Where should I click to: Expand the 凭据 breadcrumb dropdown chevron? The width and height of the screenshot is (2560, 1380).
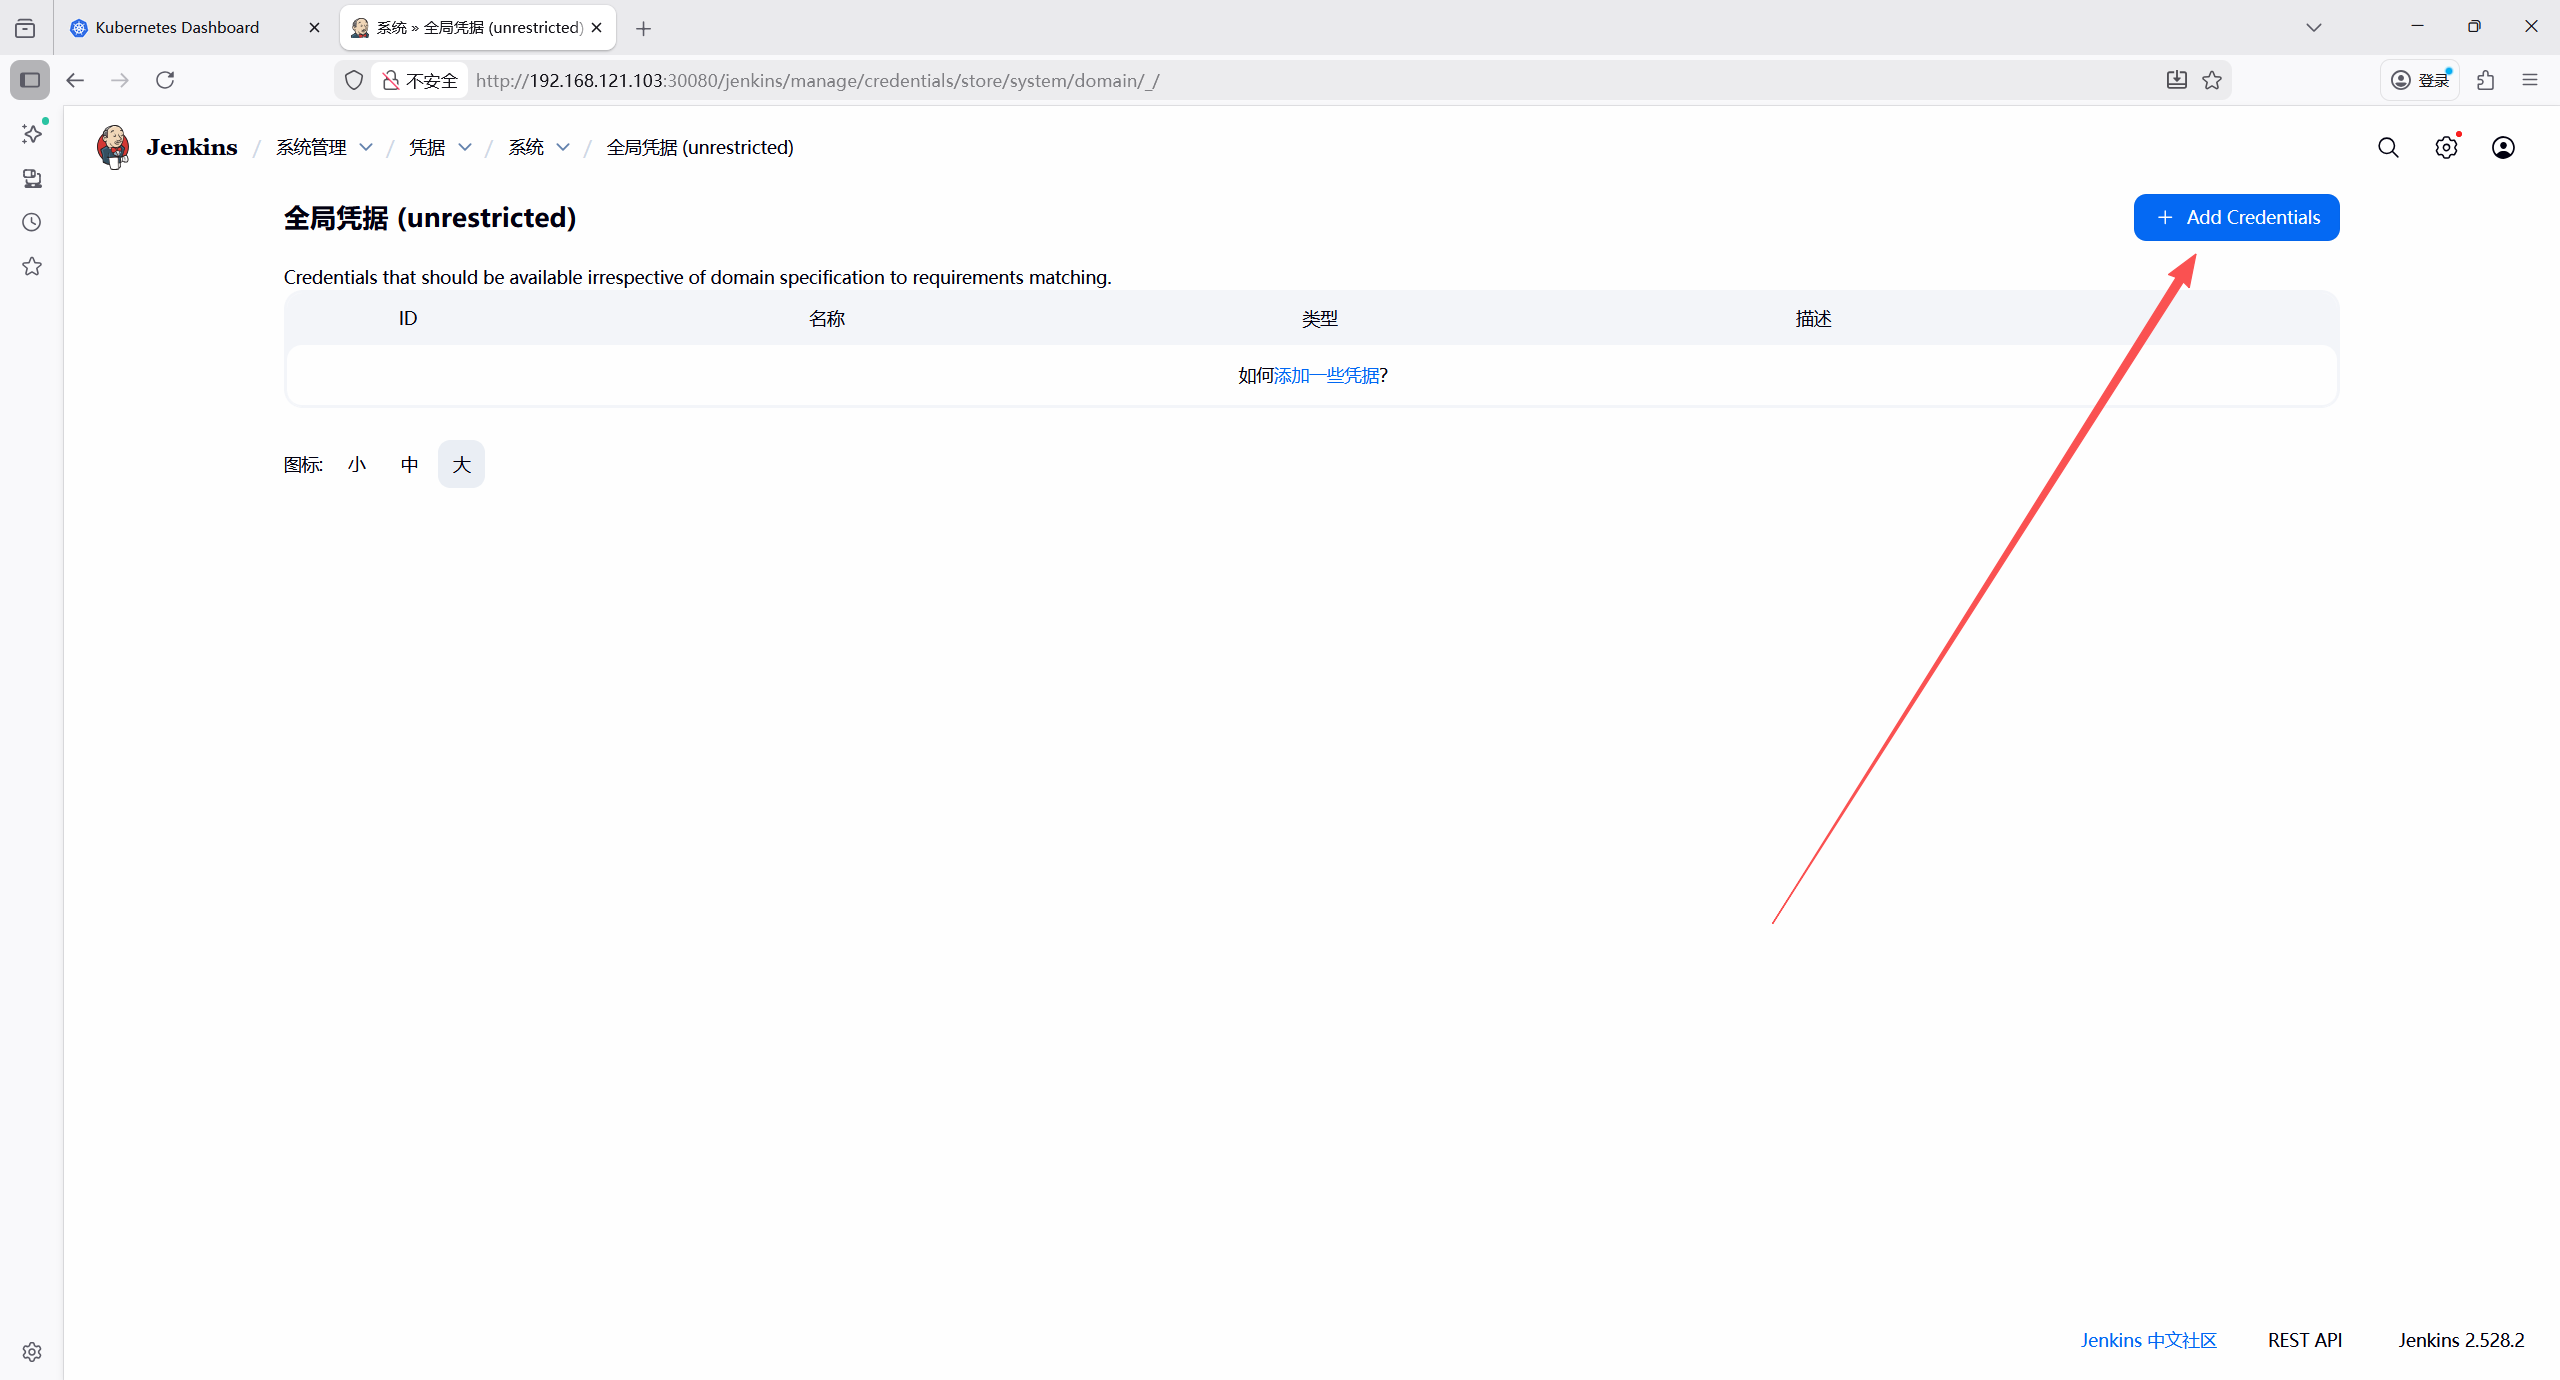[465, 147]
